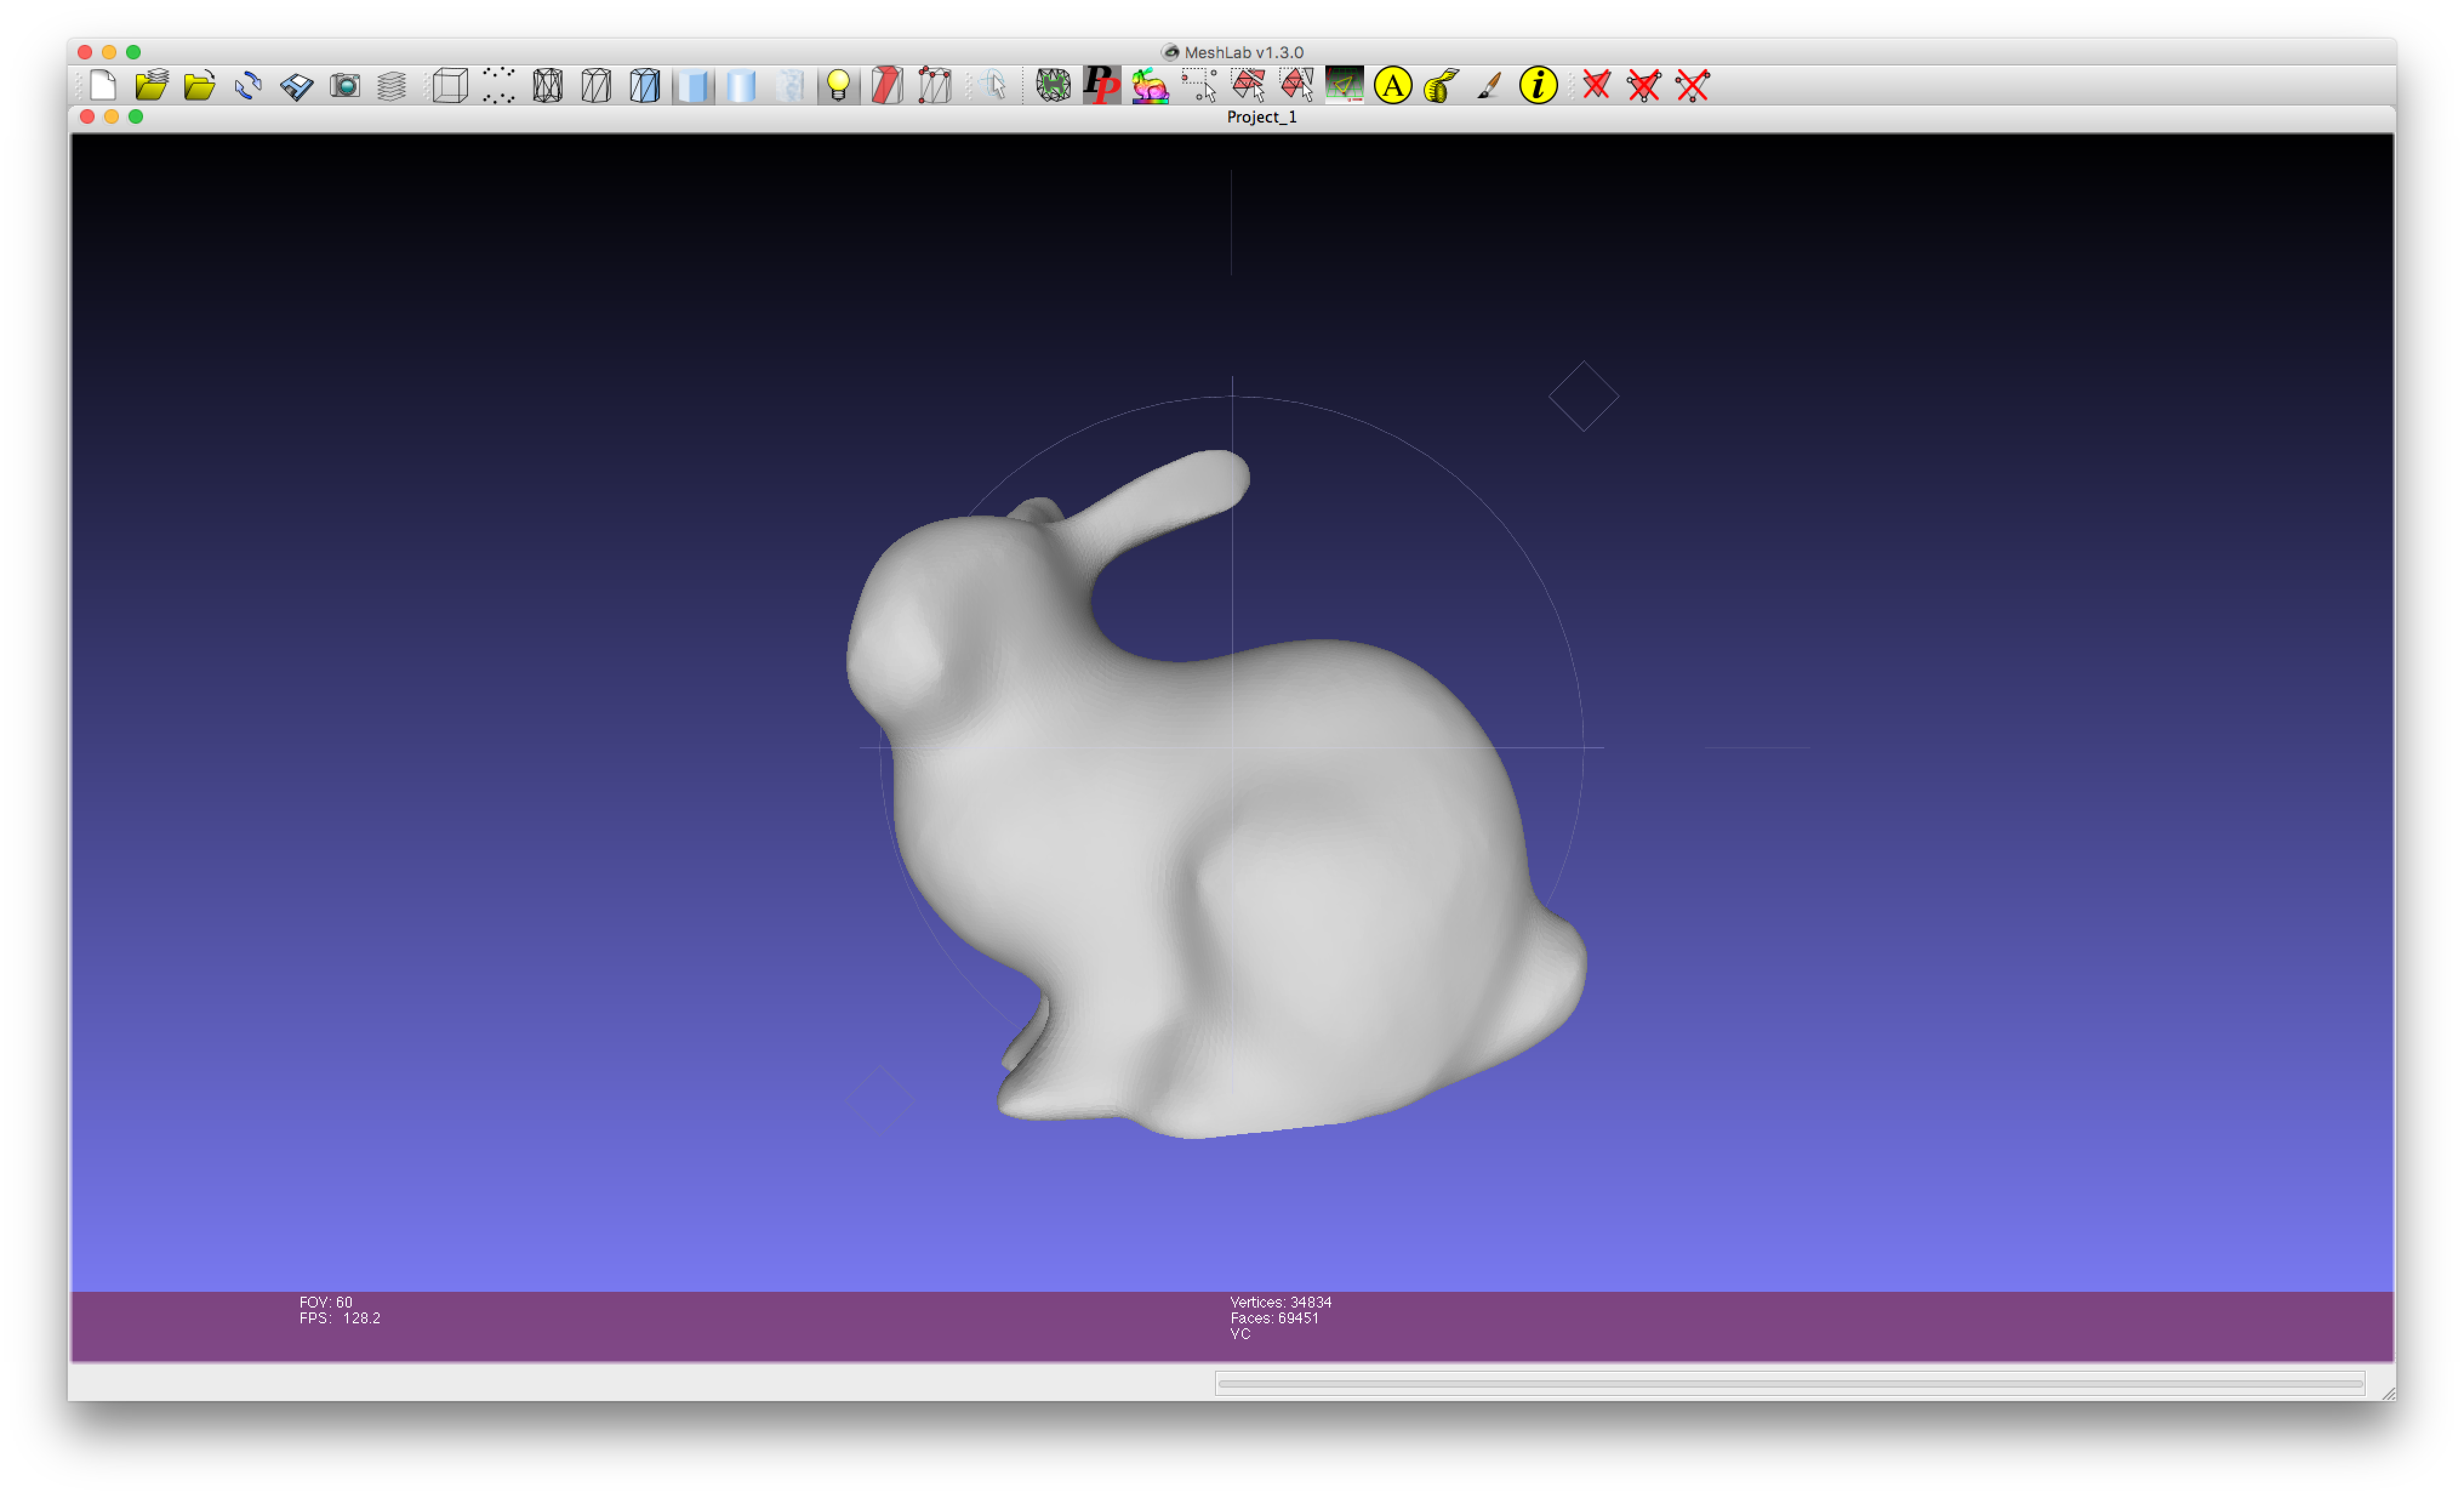This screenshot has width=2464, height=1498.
Task: Select flat lines render mode
Action: [x=644, y=86]
